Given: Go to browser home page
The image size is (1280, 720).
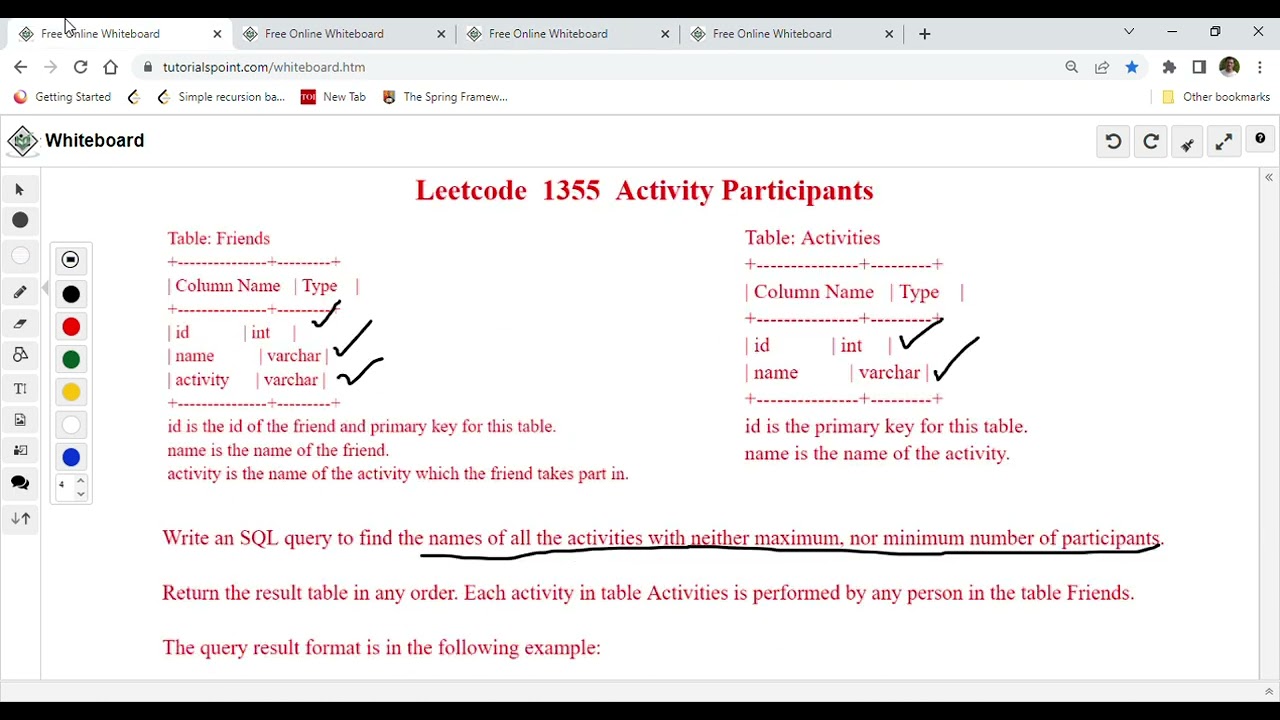Looking at the screenshot, I should click(x=110, y=67).
